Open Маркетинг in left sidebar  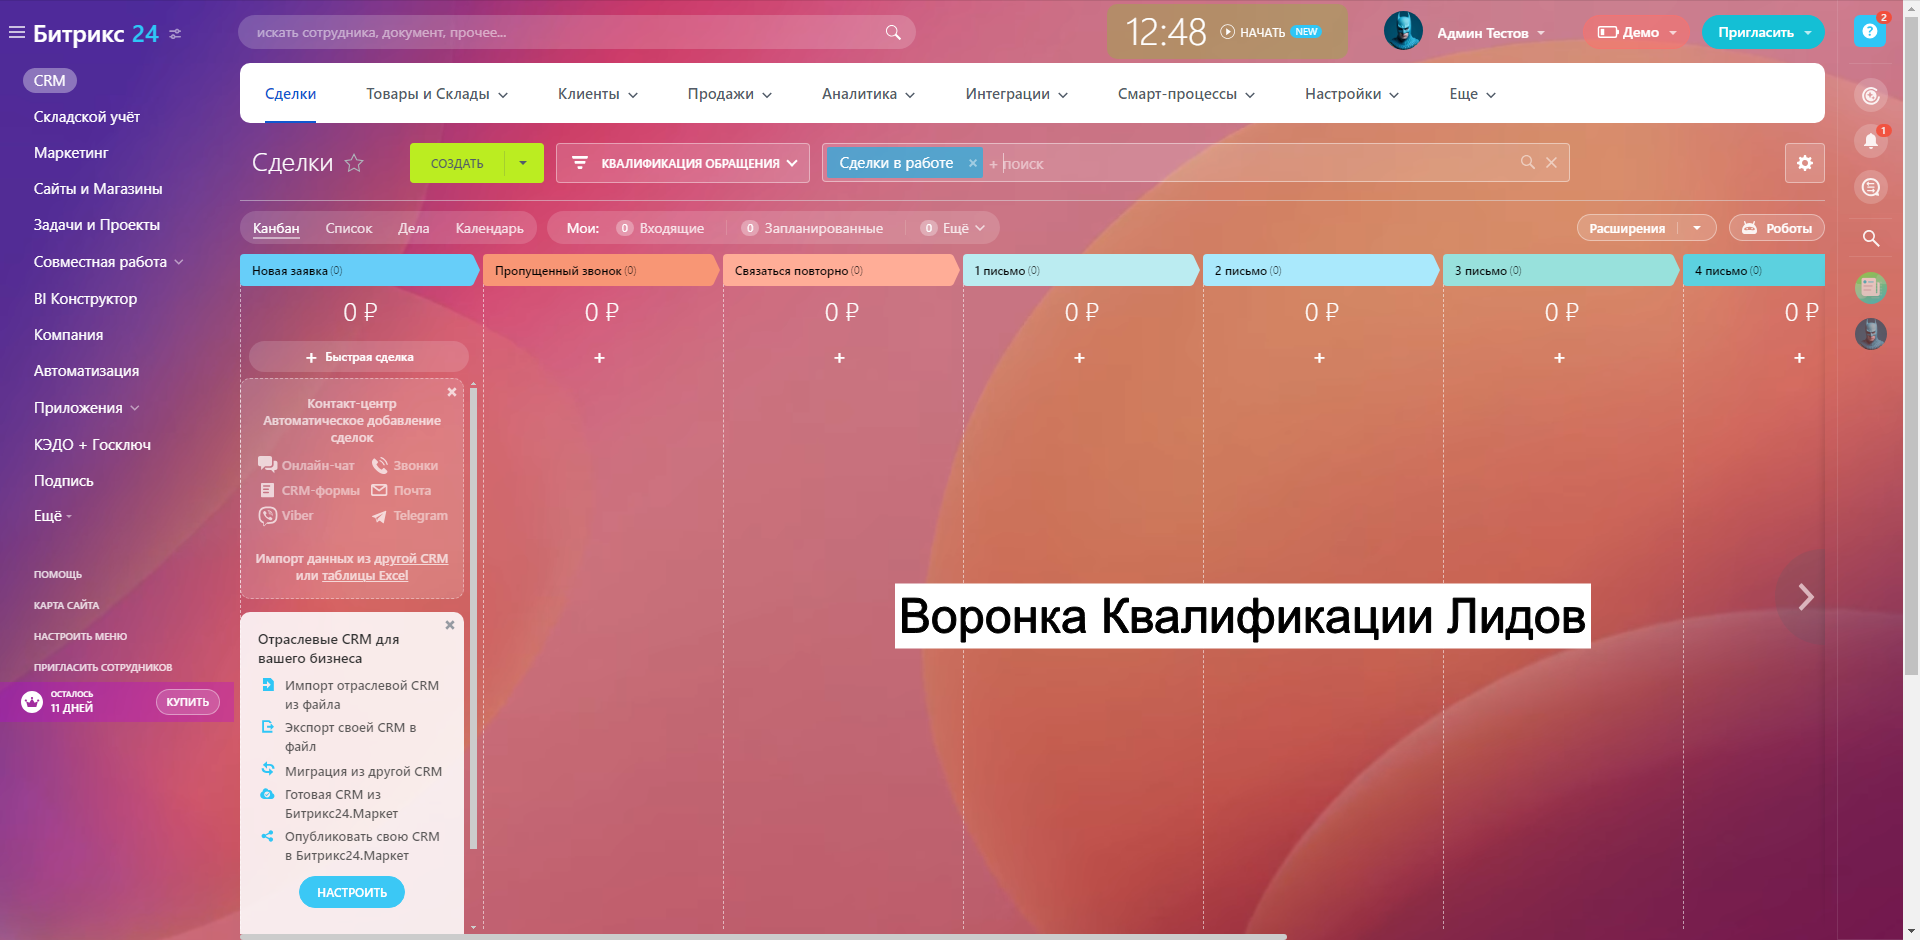point(71,153)
